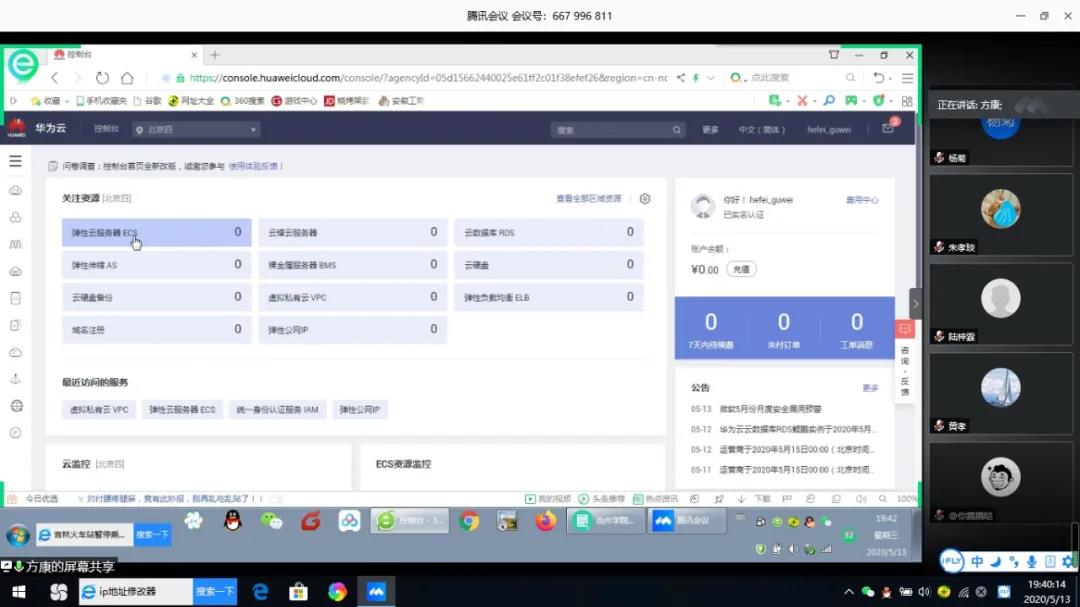
Task: Click participant 朱孝致 thumbnail
Action: (1001, 215)
